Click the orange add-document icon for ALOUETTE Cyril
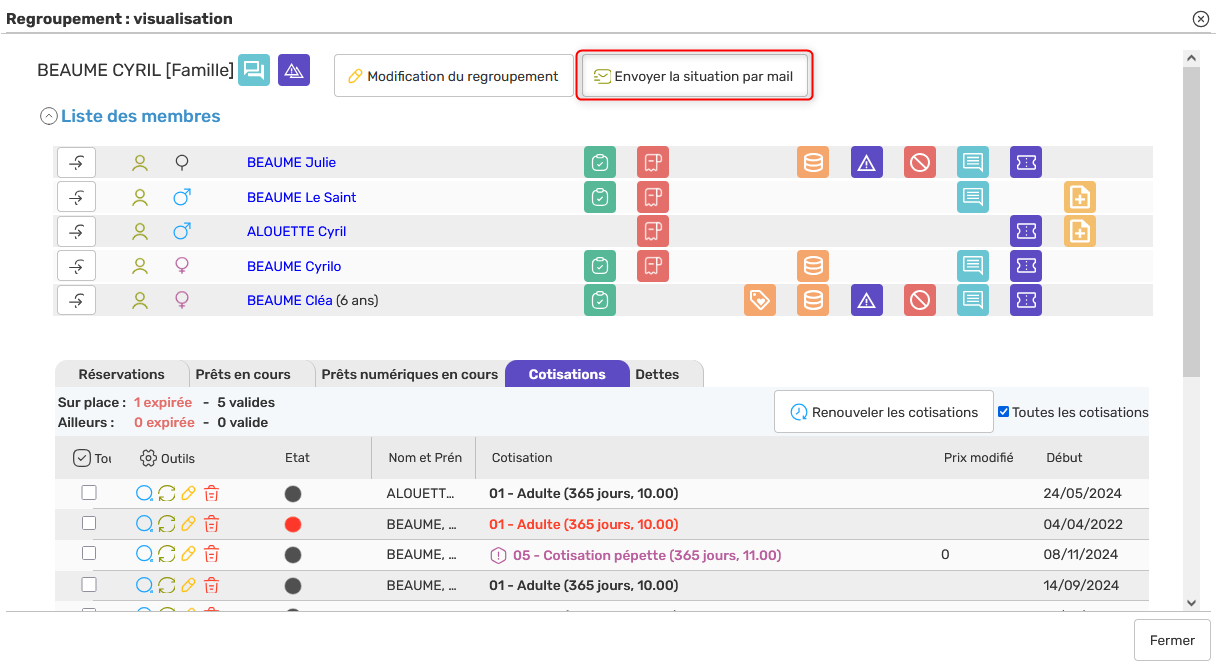The height and width of the screenshot is (667, 1216). 1079,231
